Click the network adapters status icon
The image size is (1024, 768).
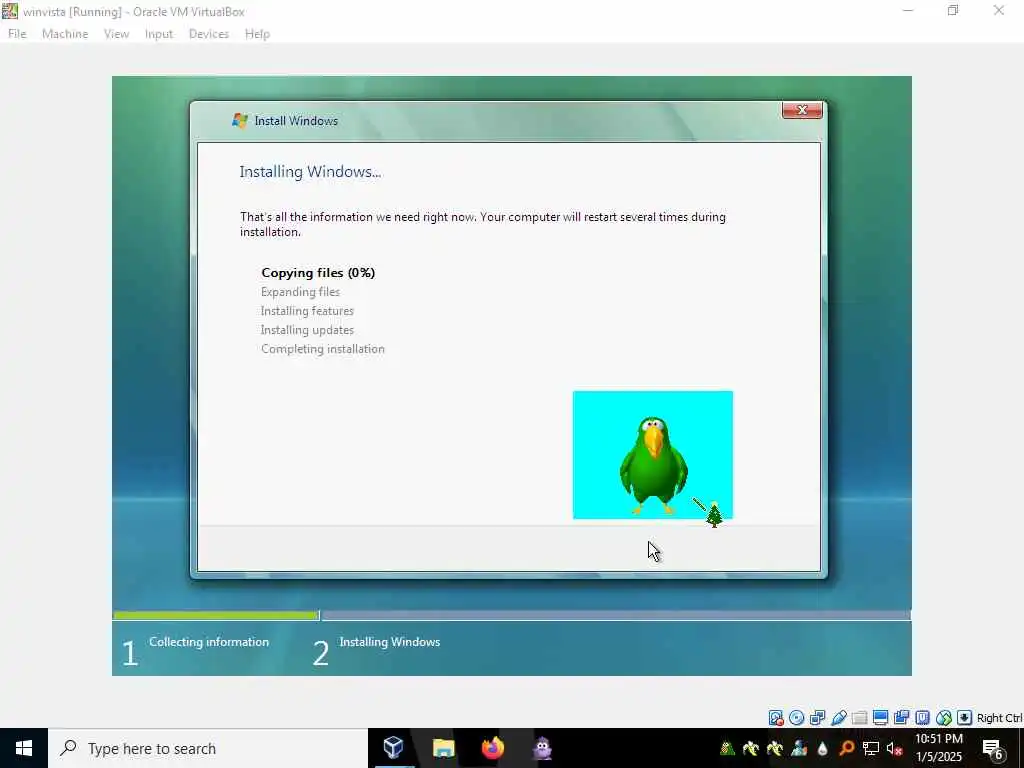click(818, 718)
